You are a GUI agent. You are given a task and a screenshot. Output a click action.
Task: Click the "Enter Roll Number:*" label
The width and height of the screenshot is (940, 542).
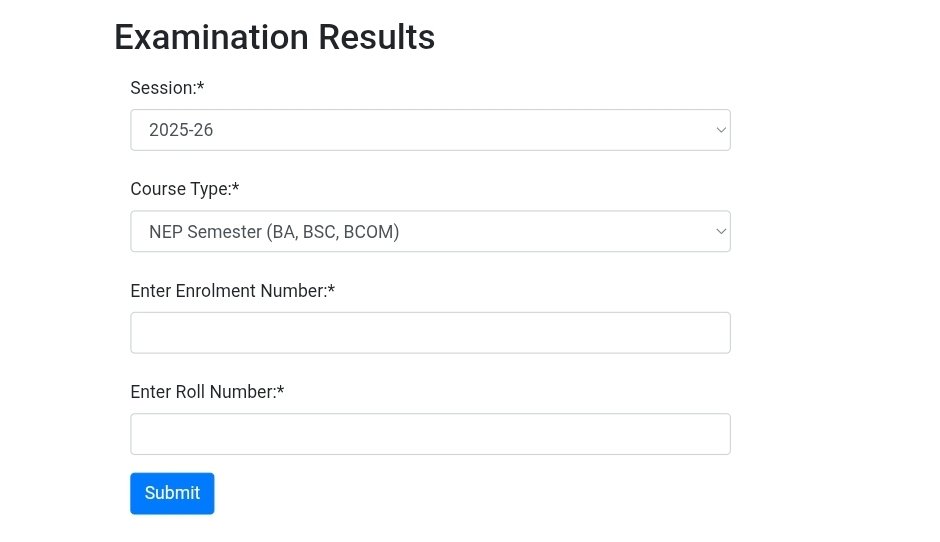click(207, 392)
